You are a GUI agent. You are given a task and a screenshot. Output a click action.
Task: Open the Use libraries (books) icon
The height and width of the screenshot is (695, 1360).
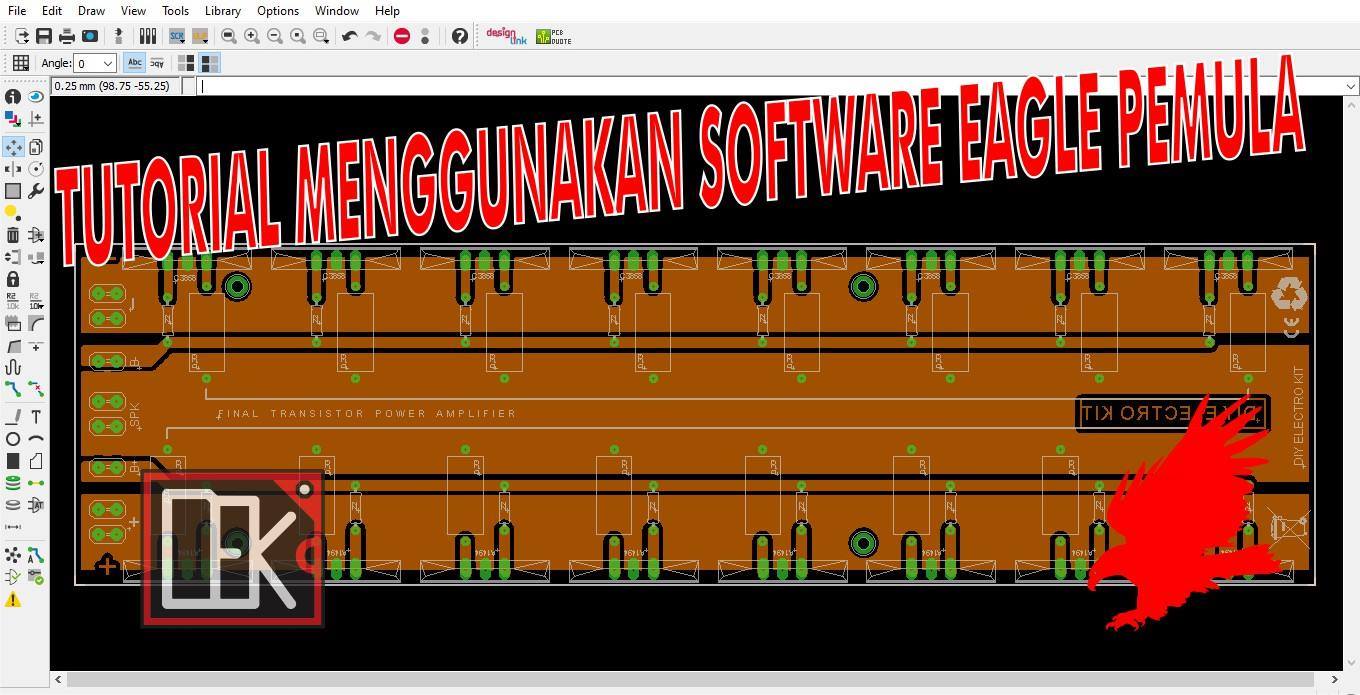click(148, 36)
